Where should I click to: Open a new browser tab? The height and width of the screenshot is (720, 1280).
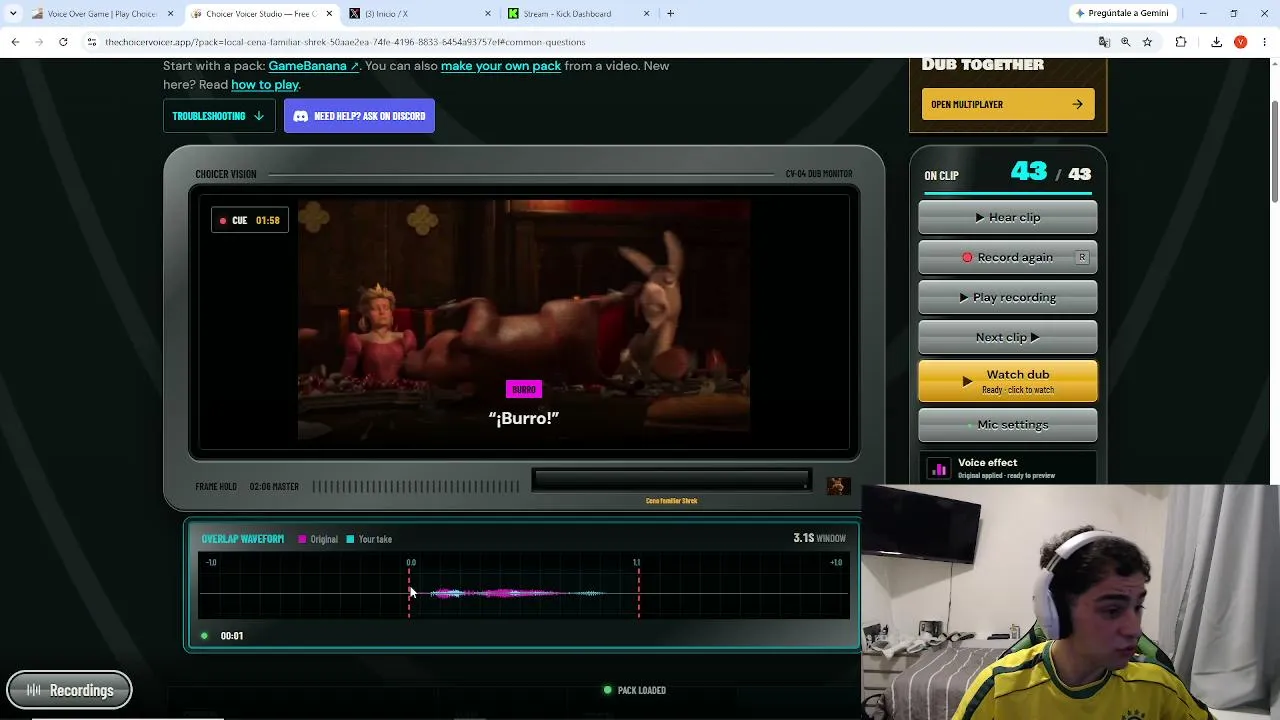[x=671, y=14]
